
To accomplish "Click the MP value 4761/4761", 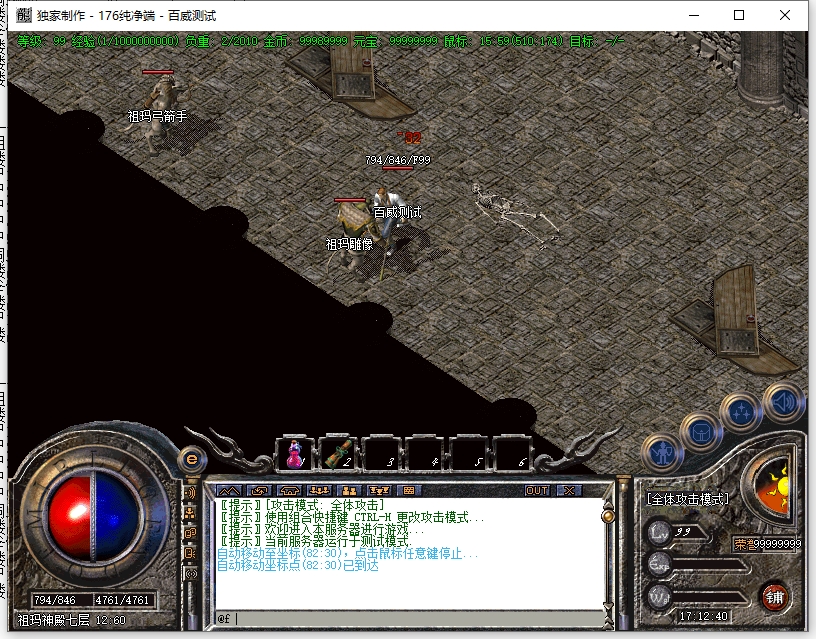I will (x=122, y=600).
